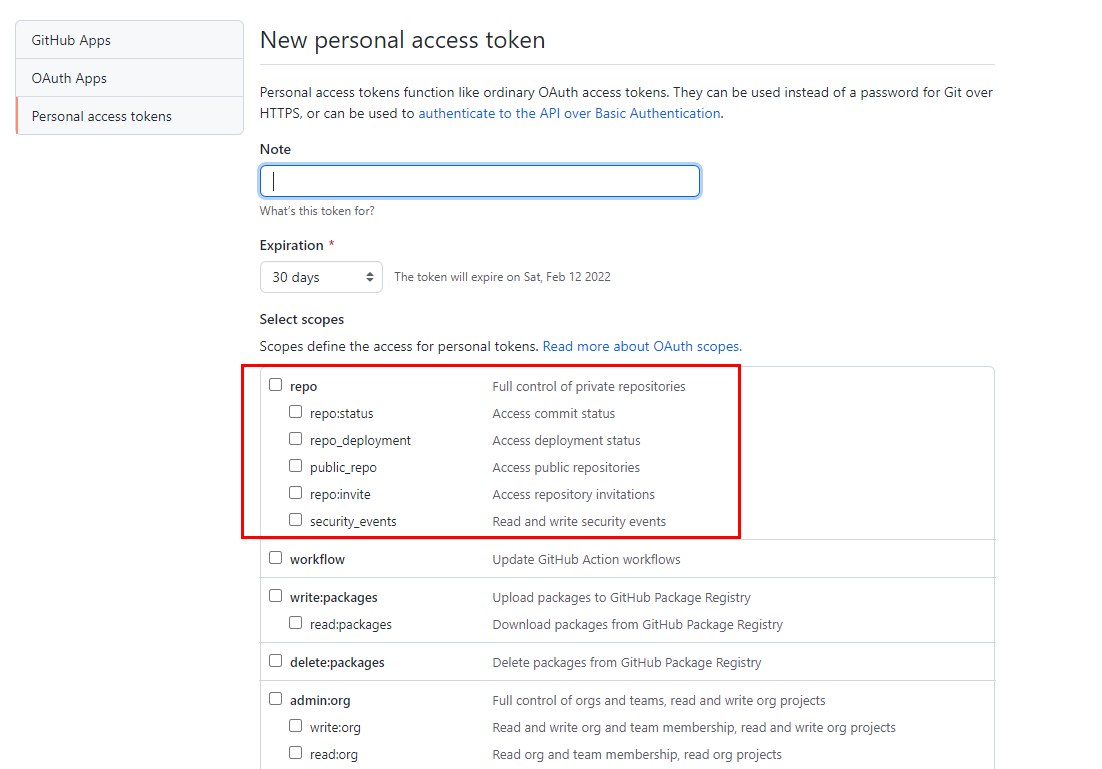Check the security_events checkbox
This screenshot has height=769, width=1102.
[x=296, y=520]
